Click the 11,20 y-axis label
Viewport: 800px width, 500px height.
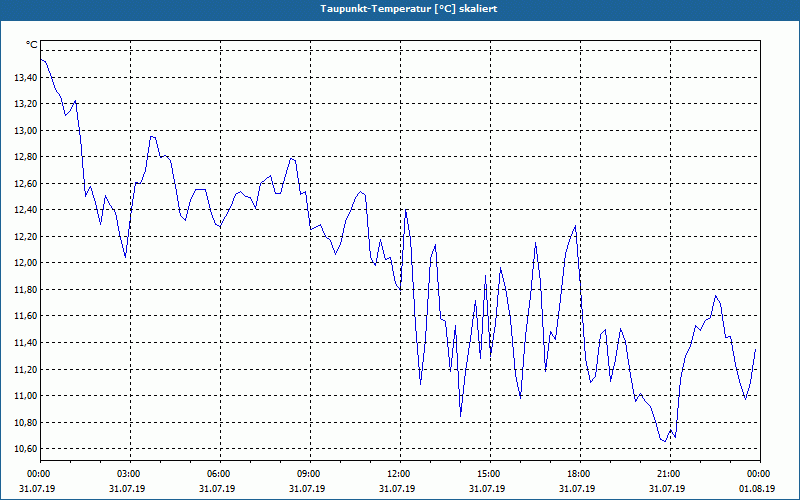pyautogui.click(x=26, y=369)
